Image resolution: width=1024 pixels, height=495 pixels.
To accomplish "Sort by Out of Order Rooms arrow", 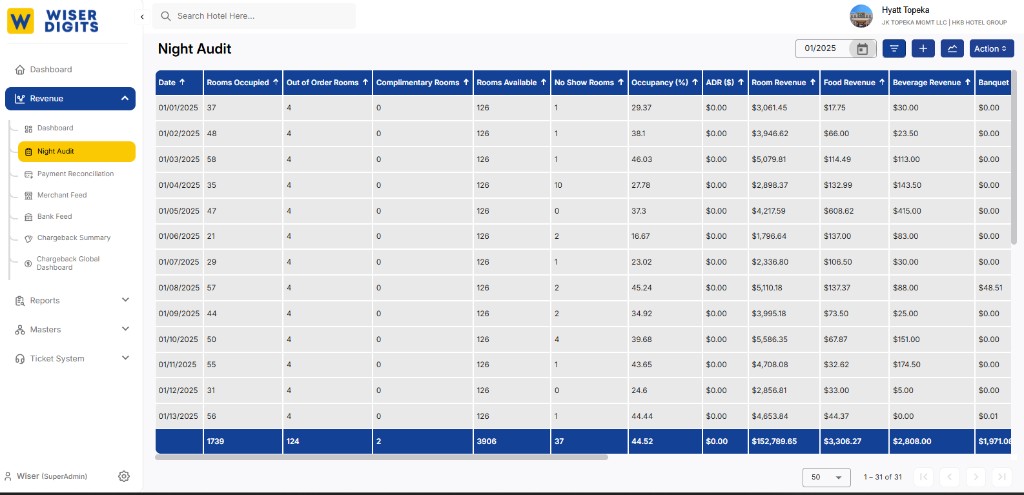I will (x=365, y=82).
